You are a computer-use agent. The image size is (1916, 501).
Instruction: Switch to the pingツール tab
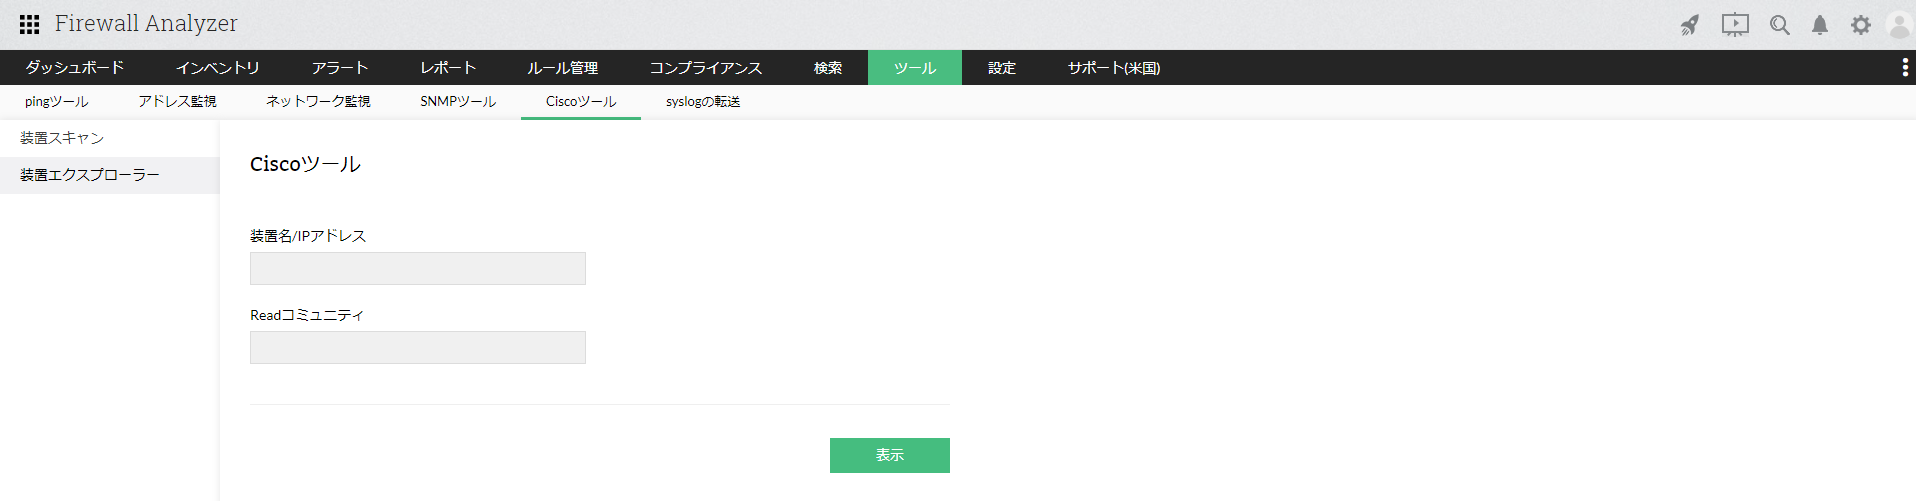point(57,102)
